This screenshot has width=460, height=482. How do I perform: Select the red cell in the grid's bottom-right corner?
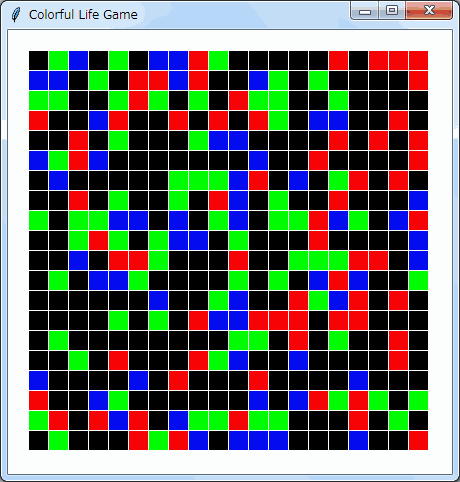[418, 440]
